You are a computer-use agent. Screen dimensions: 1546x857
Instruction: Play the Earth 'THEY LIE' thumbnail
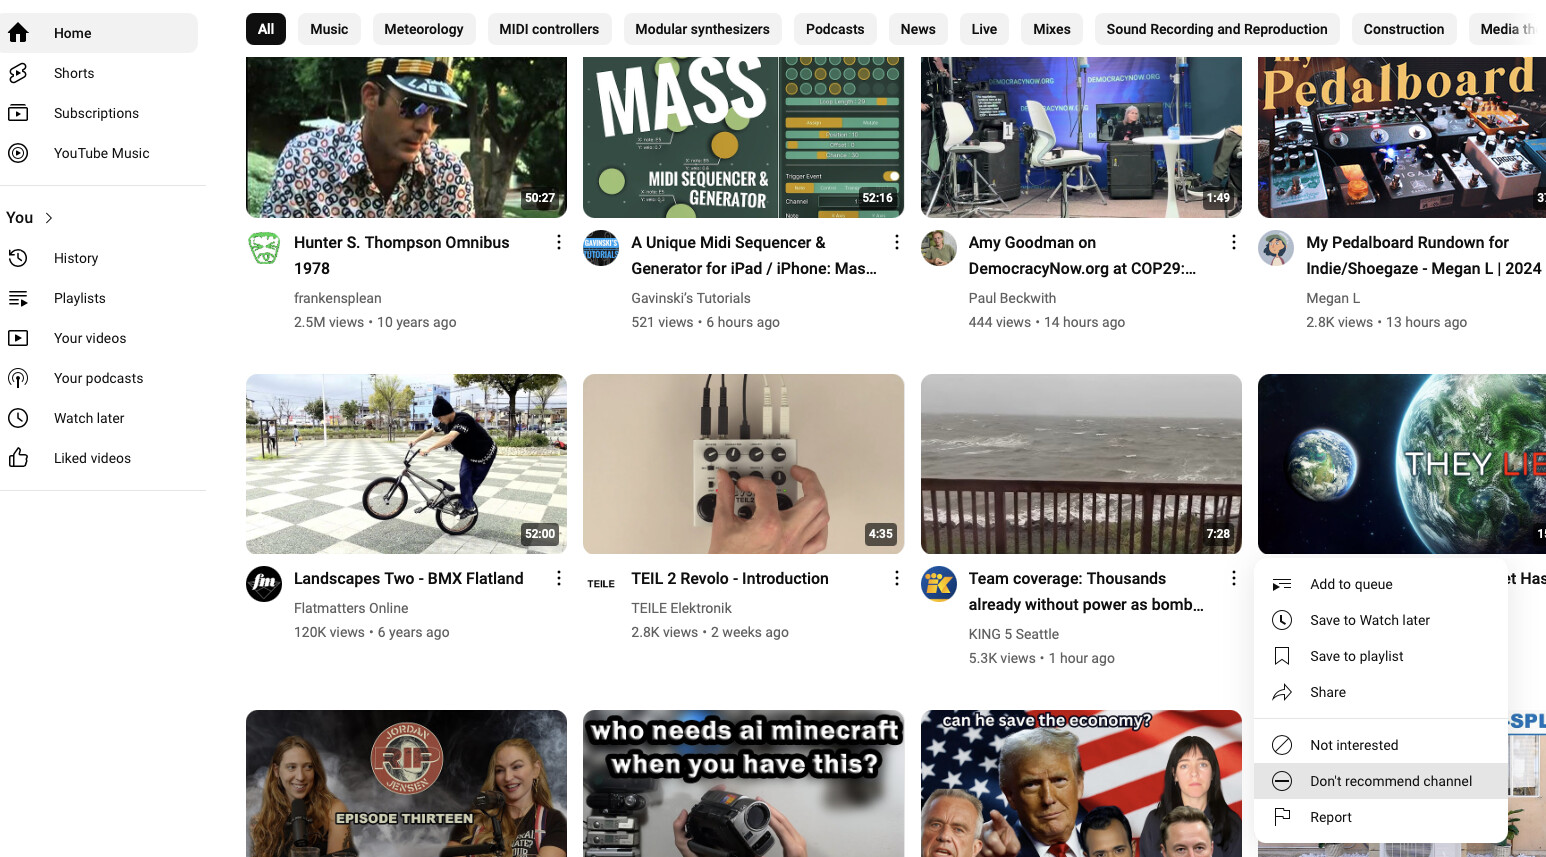[1402, 464]
